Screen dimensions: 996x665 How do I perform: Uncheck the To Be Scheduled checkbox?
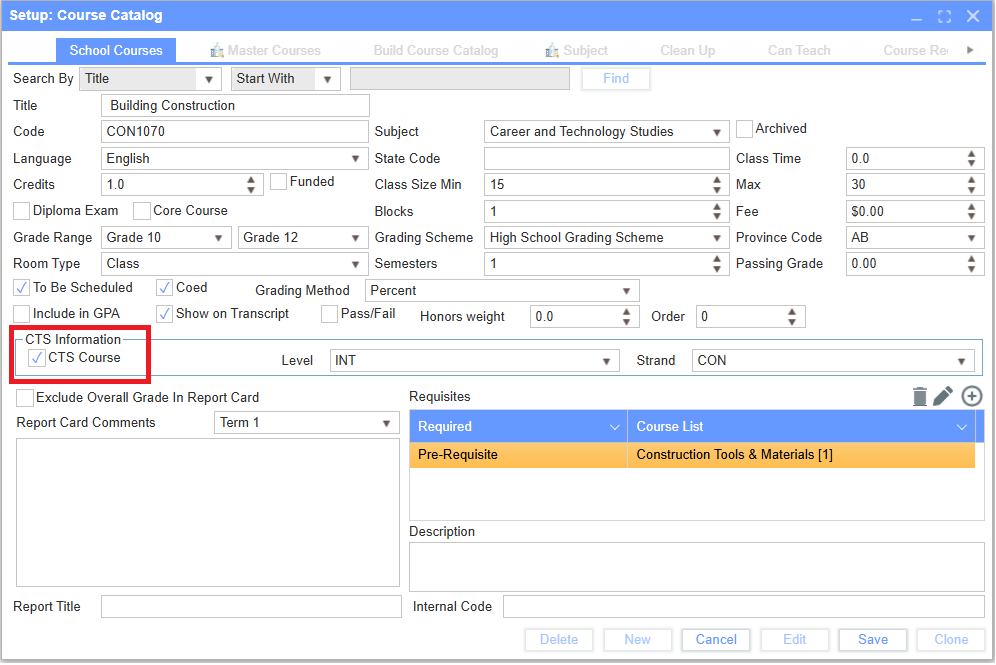pos(22,288)
